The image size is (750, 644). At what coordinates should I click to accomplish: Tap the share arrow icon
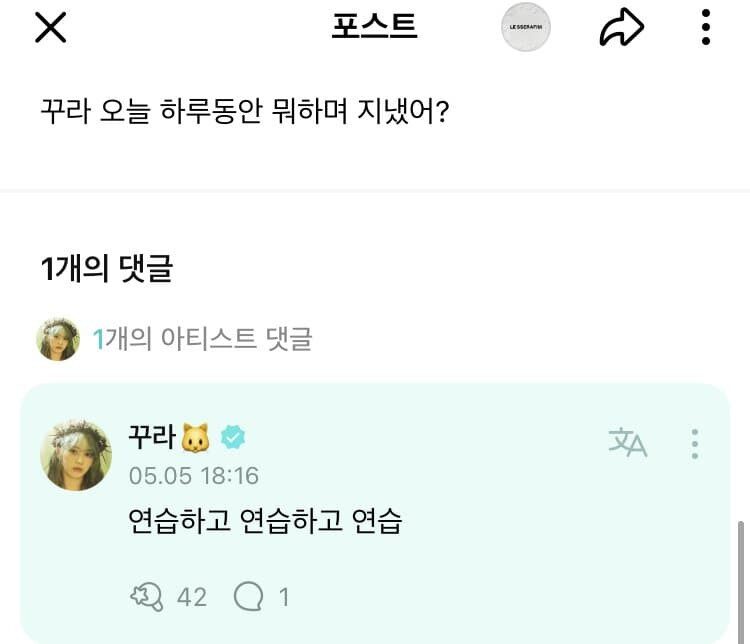(x=621, y=28)
